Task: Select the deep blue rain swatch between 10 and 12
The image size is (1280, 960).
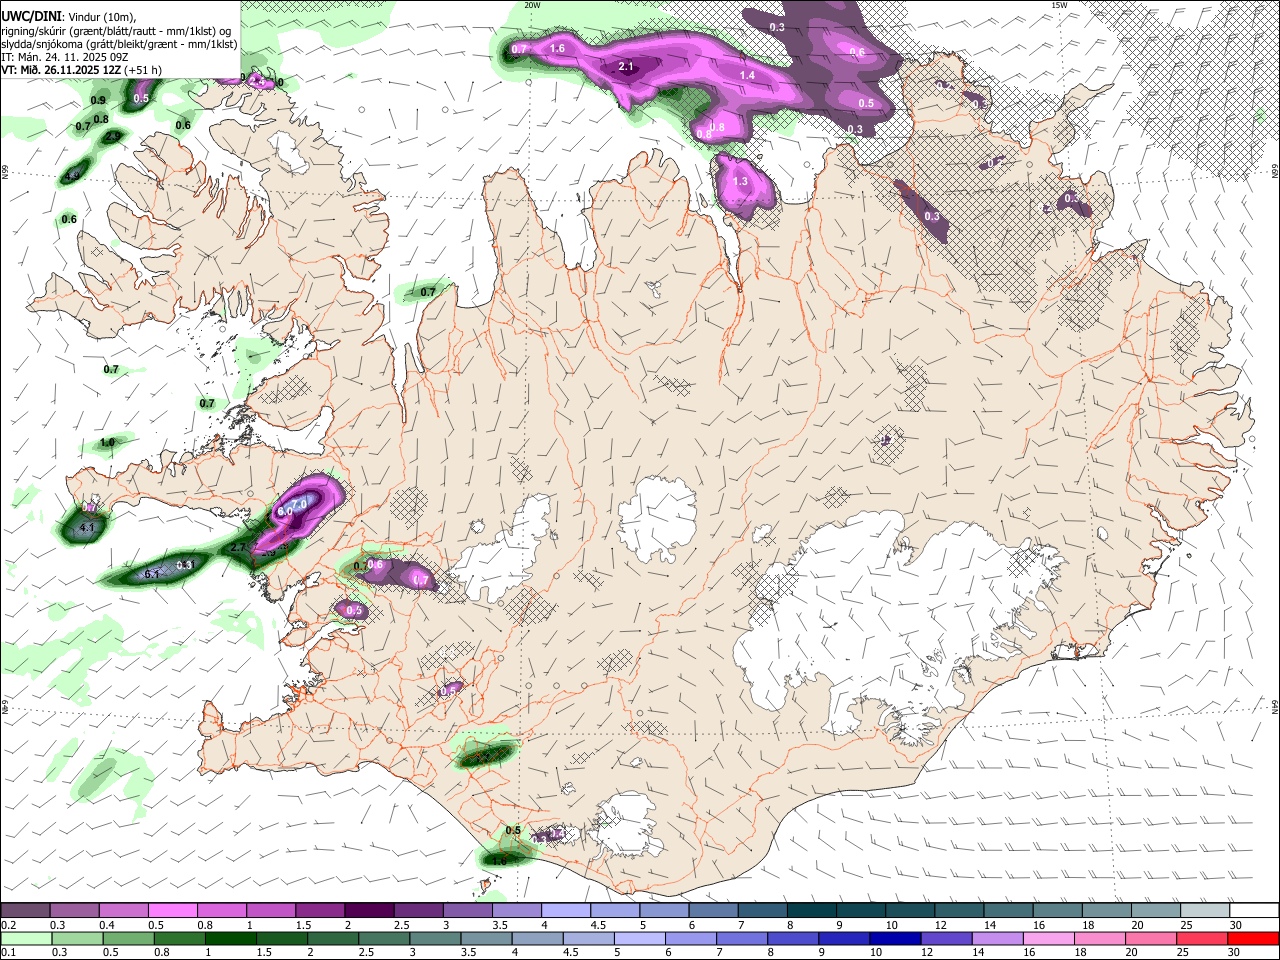Action: tap(894, 938)
